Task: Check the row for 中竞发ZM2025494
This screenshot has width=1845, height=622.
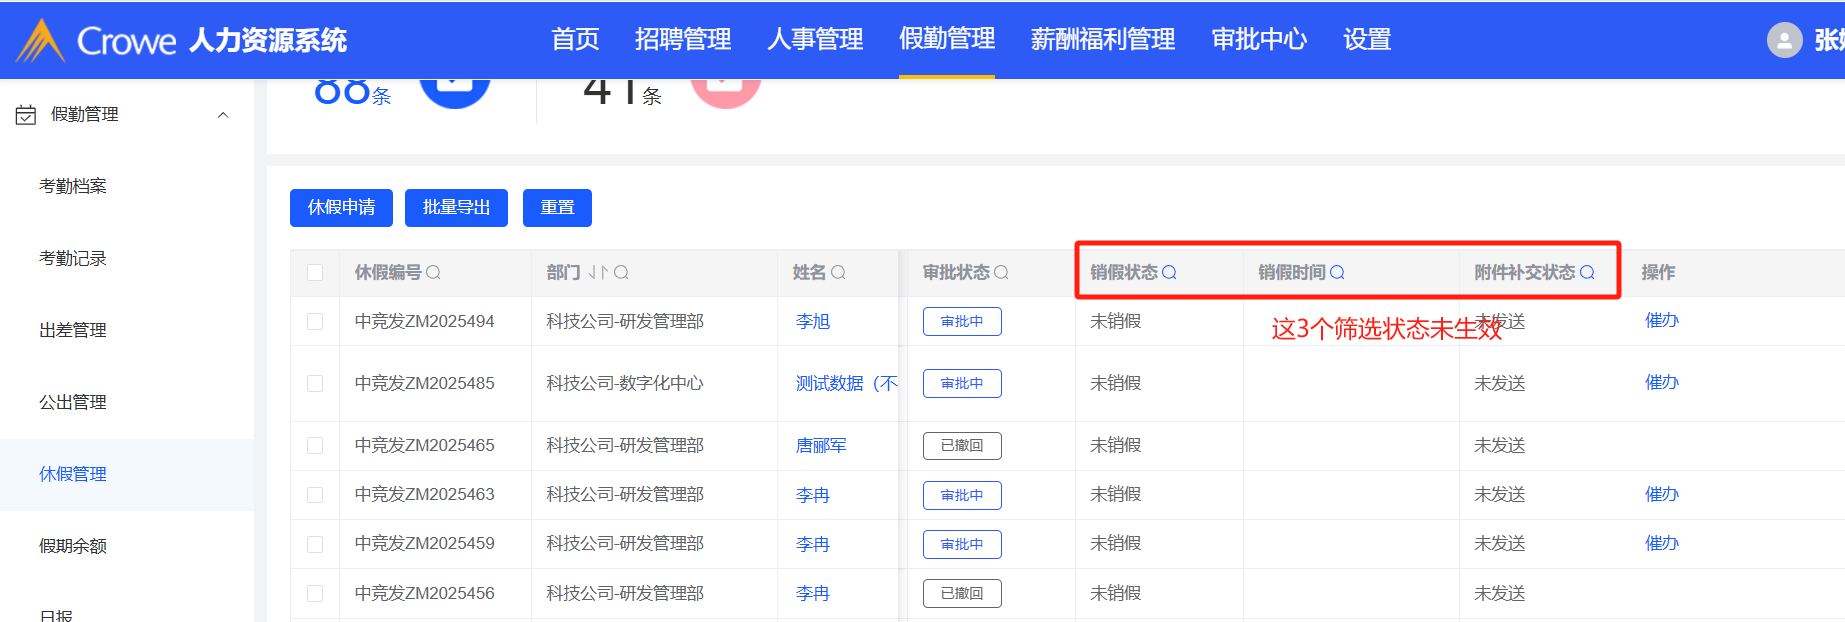Action: tap(315, 321)
